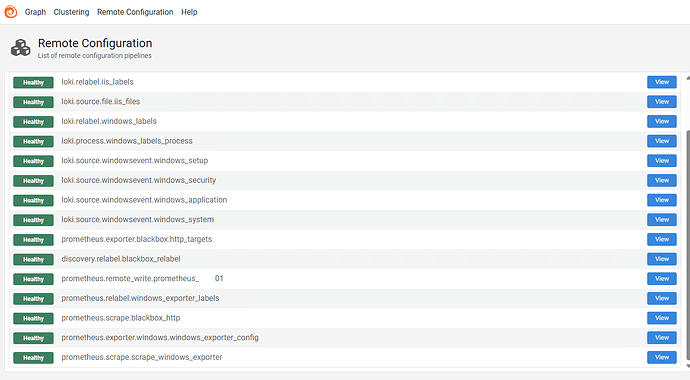The image size is (690, 380).
Task: Click the scrollbar down arrow
Action: click(688, 366)
